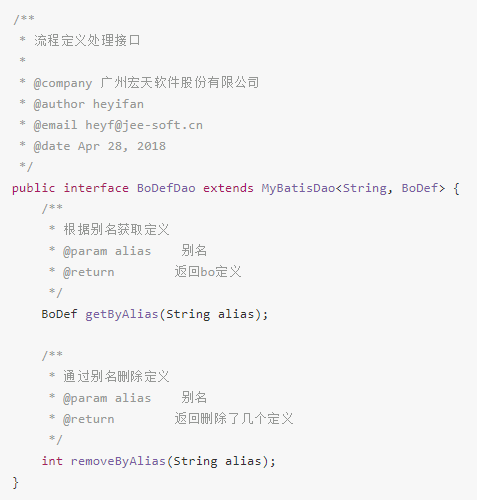Screen dimensions: 477x500
Task: Click the extends keyword
Action: 228,188
